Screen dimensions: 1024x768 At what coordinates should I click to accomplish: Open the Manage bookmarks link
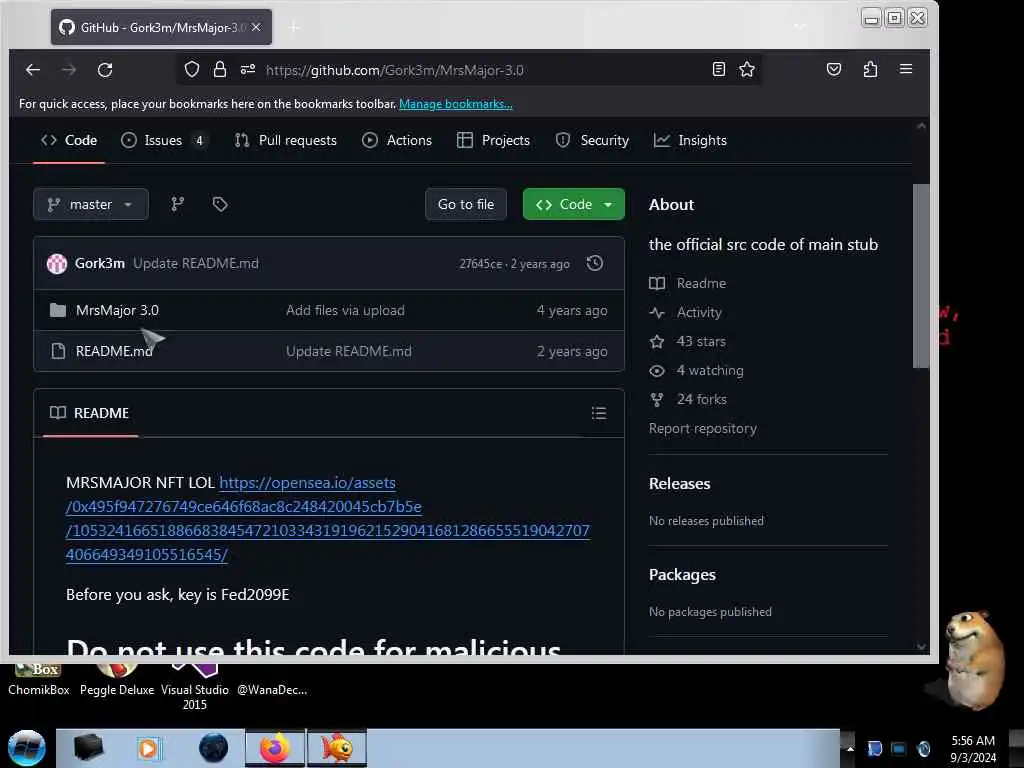(x=456, y=104)
